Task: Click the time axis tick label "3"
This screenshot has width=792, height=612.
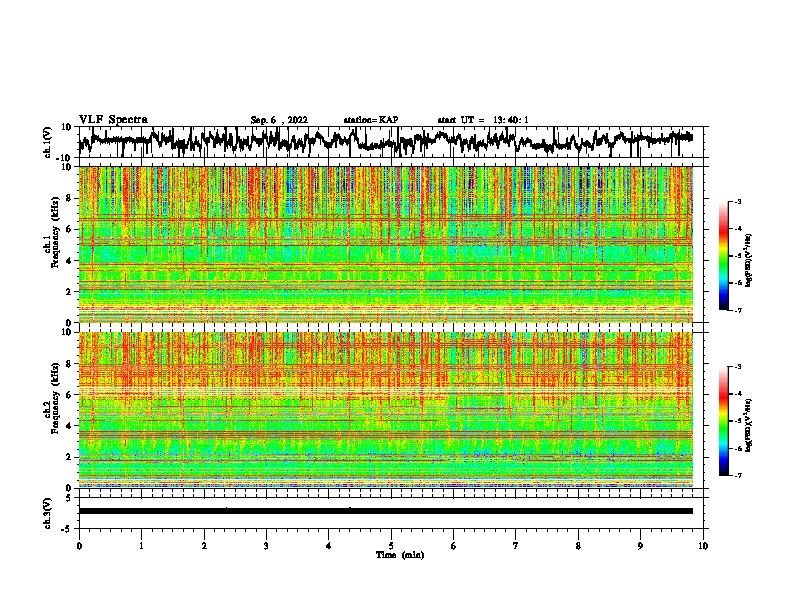Action: 266,546
